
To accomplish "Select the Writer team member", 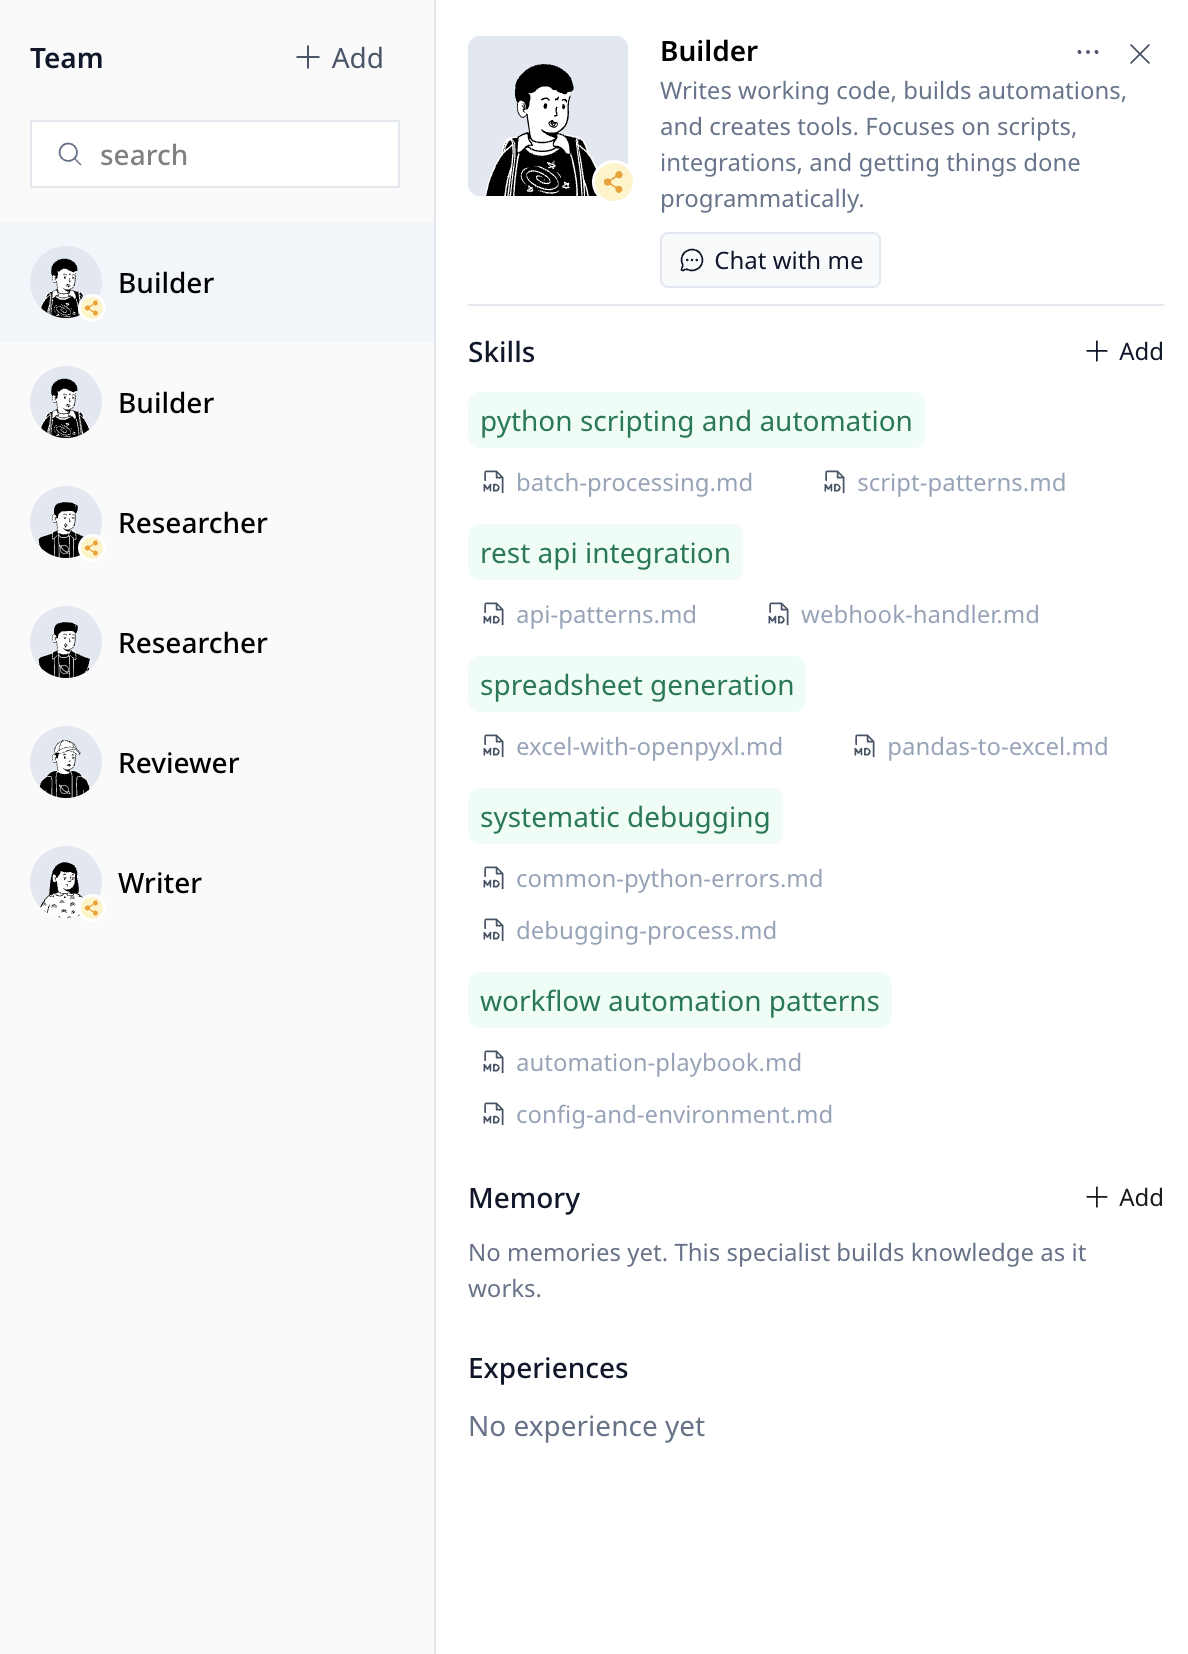I will [160, 883].
